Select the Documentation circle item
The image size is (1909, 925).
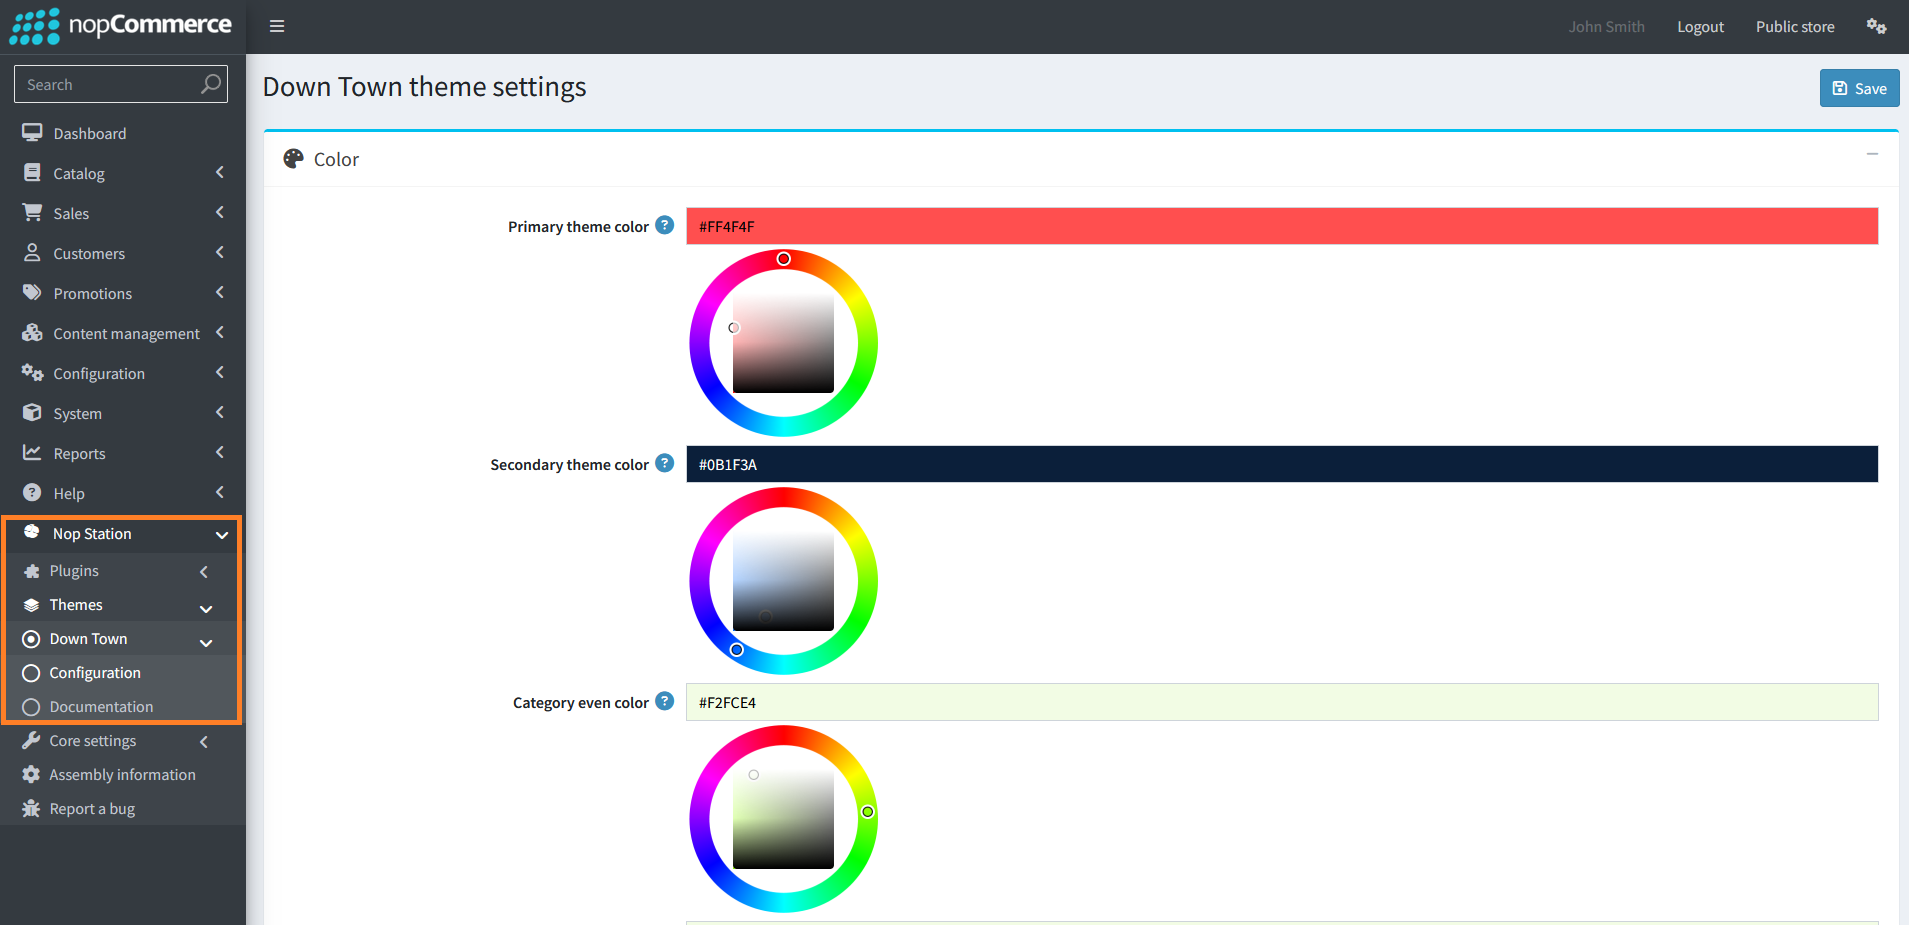click(31, 707)
